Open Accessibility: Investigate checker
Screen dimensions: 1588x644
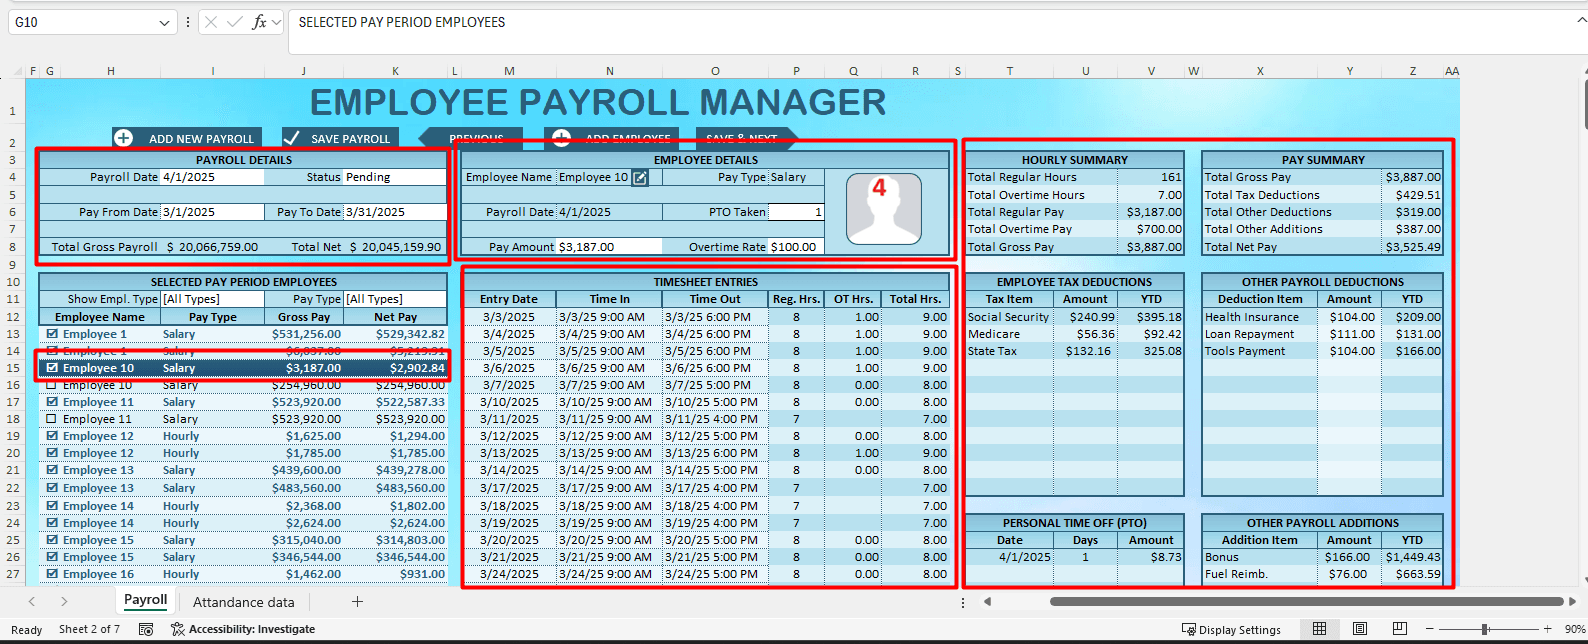pyautogui.click(x=243, y=629)
